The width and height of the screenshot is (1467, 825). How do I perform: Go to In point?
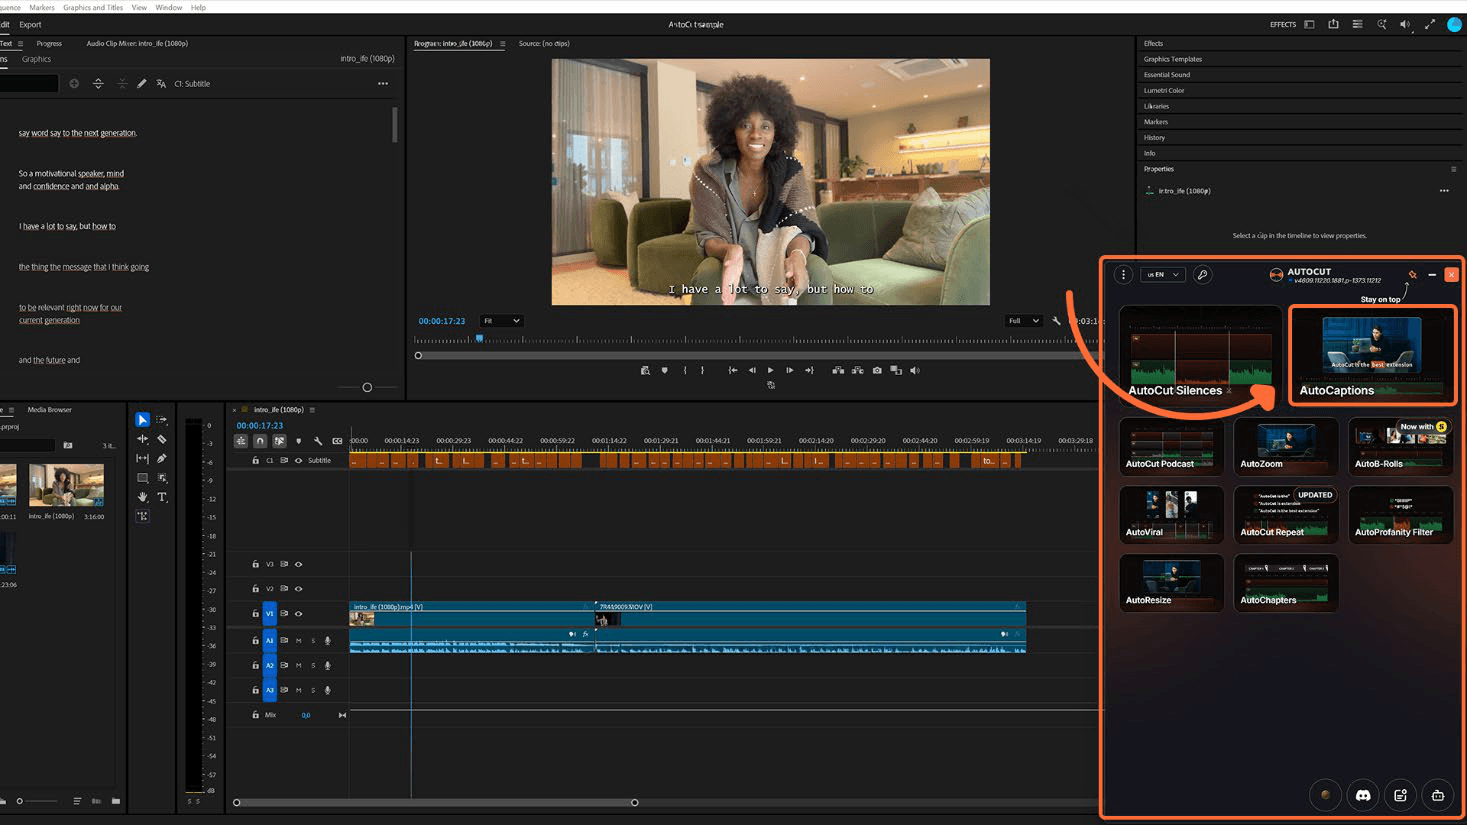pos(733,370)
